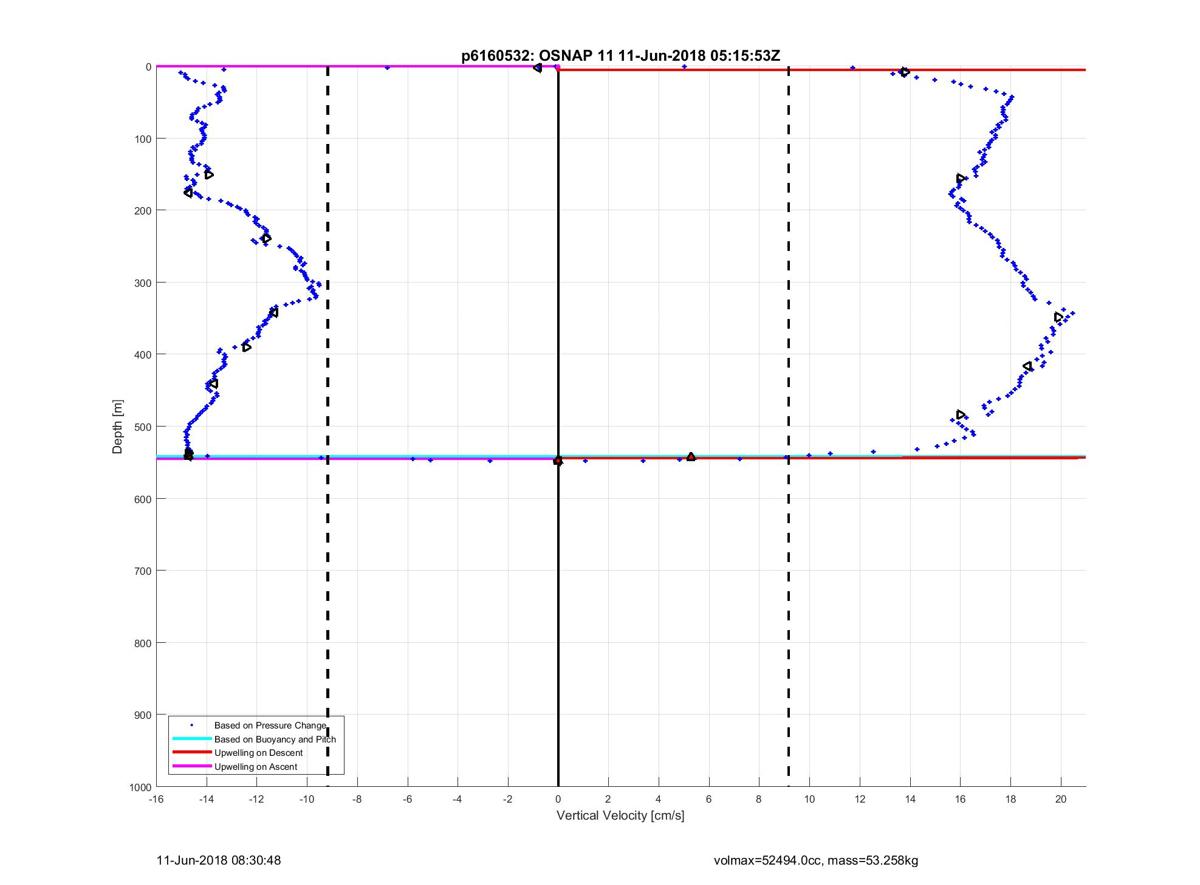Click velocity axis tick label -12
The height and width of the screenshot is (885, 1200).
[x=256, y=799]
